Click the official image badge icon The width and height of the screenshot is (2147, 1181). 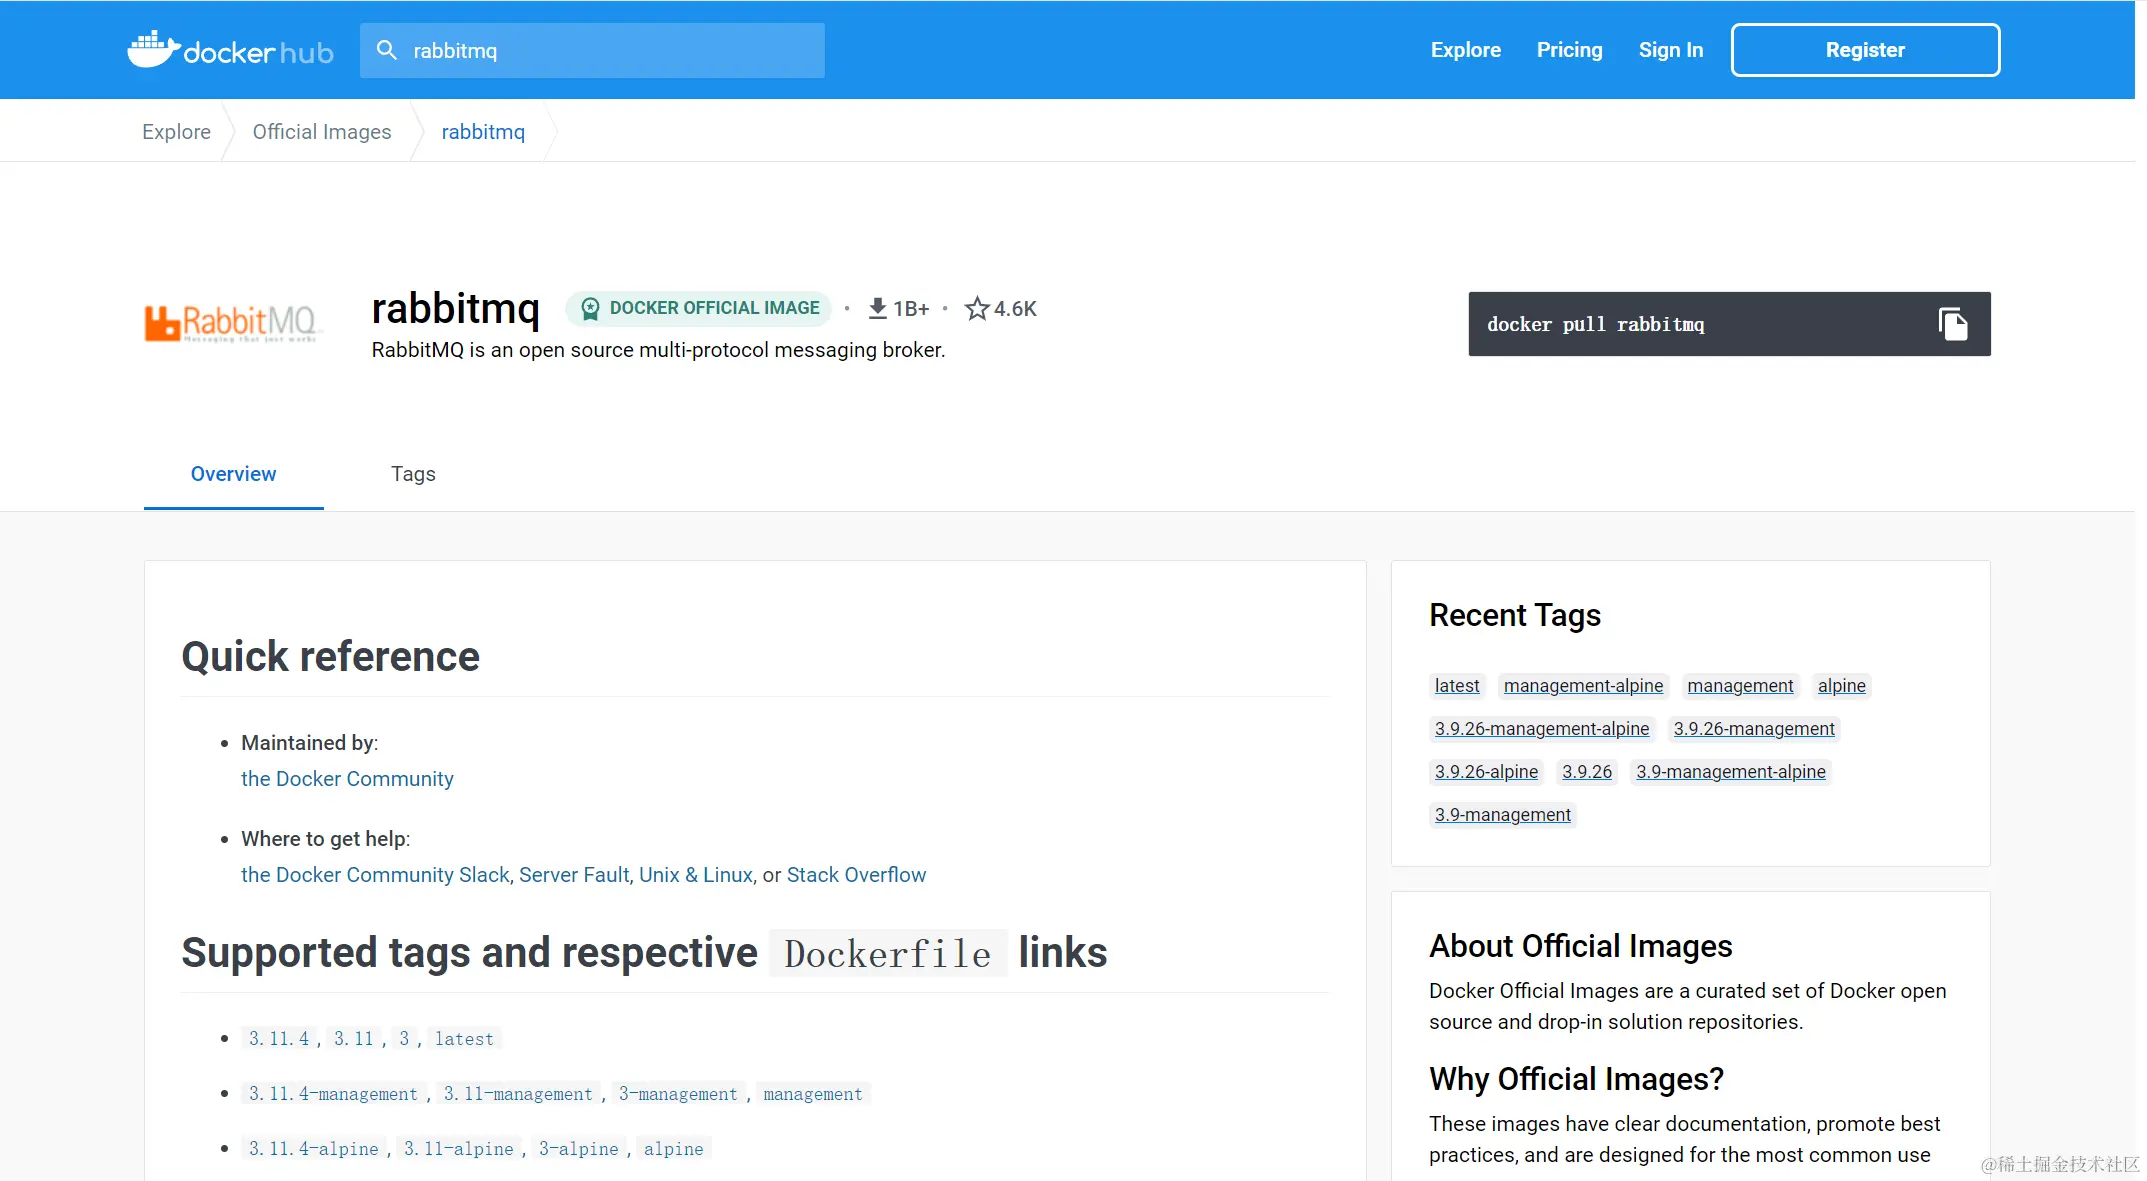pos(590,308)
